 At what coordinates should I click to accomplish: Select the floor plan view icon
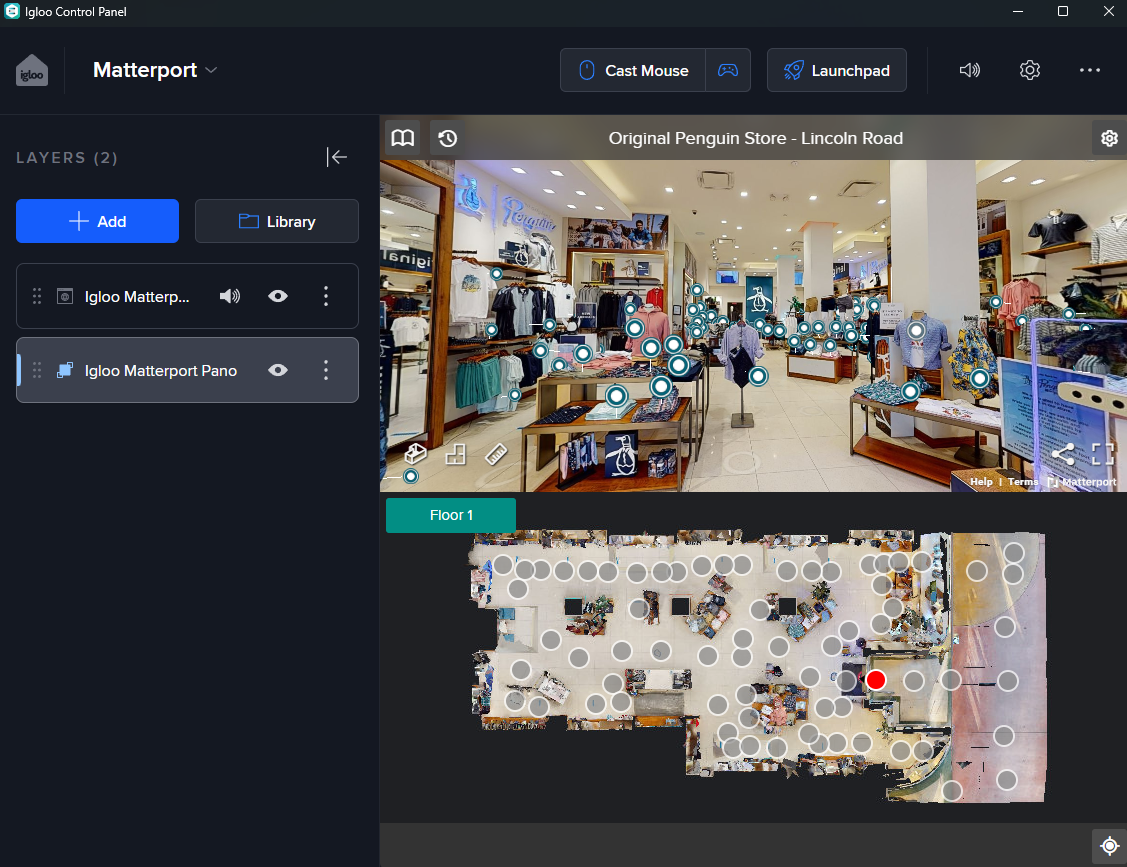pyautogui.click(x=455, y=454)
